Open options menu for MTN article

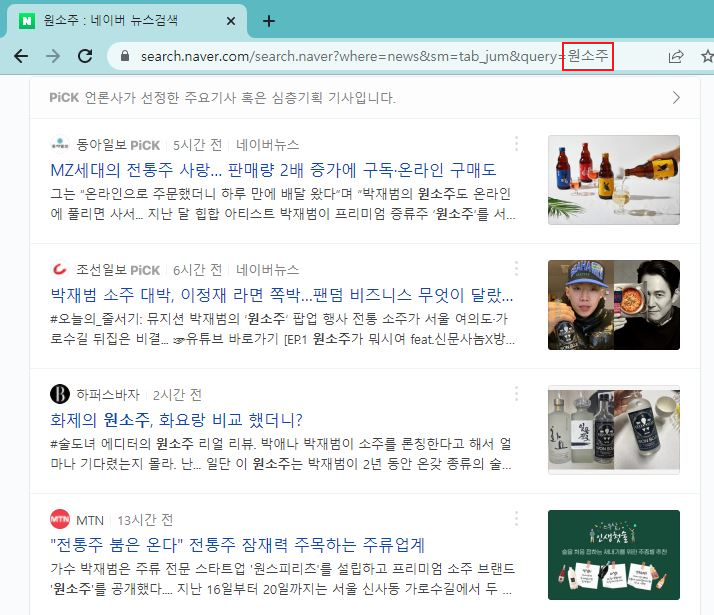(516, 518)
